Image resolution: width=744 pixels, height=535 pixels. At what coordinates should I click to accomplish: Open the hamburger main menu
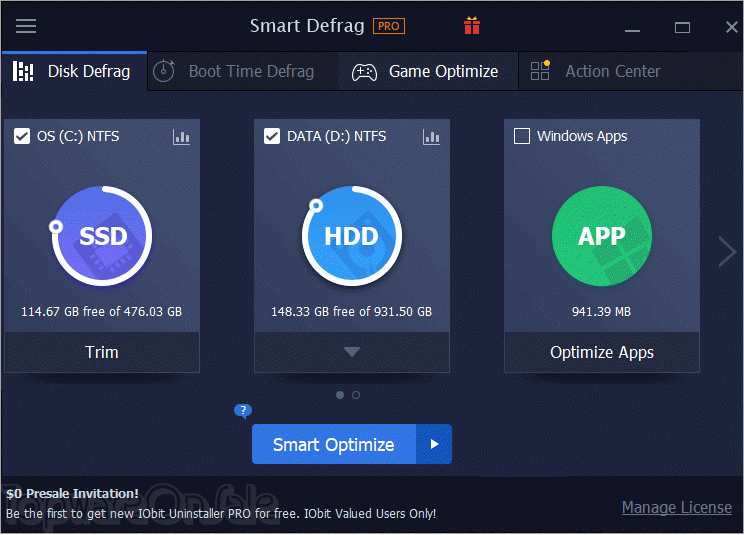point(26,26)
